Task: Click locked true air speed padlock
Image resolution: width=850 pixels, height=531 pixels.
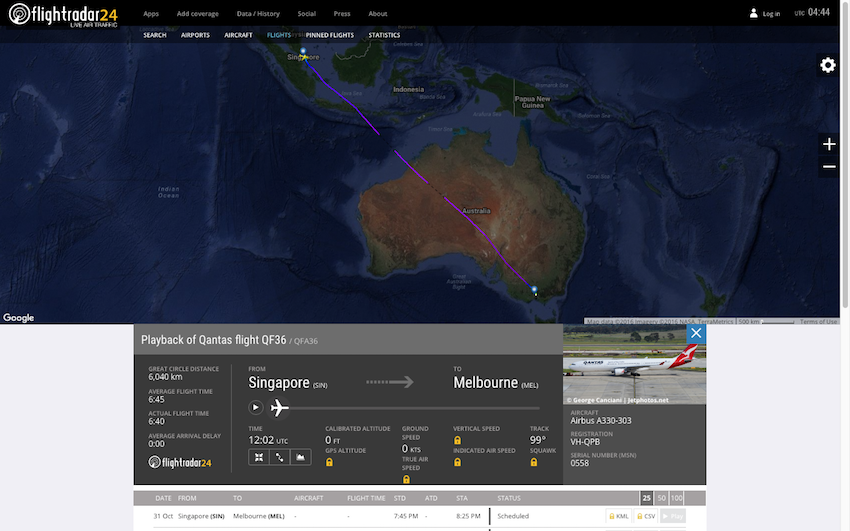Action: point(406,480)
